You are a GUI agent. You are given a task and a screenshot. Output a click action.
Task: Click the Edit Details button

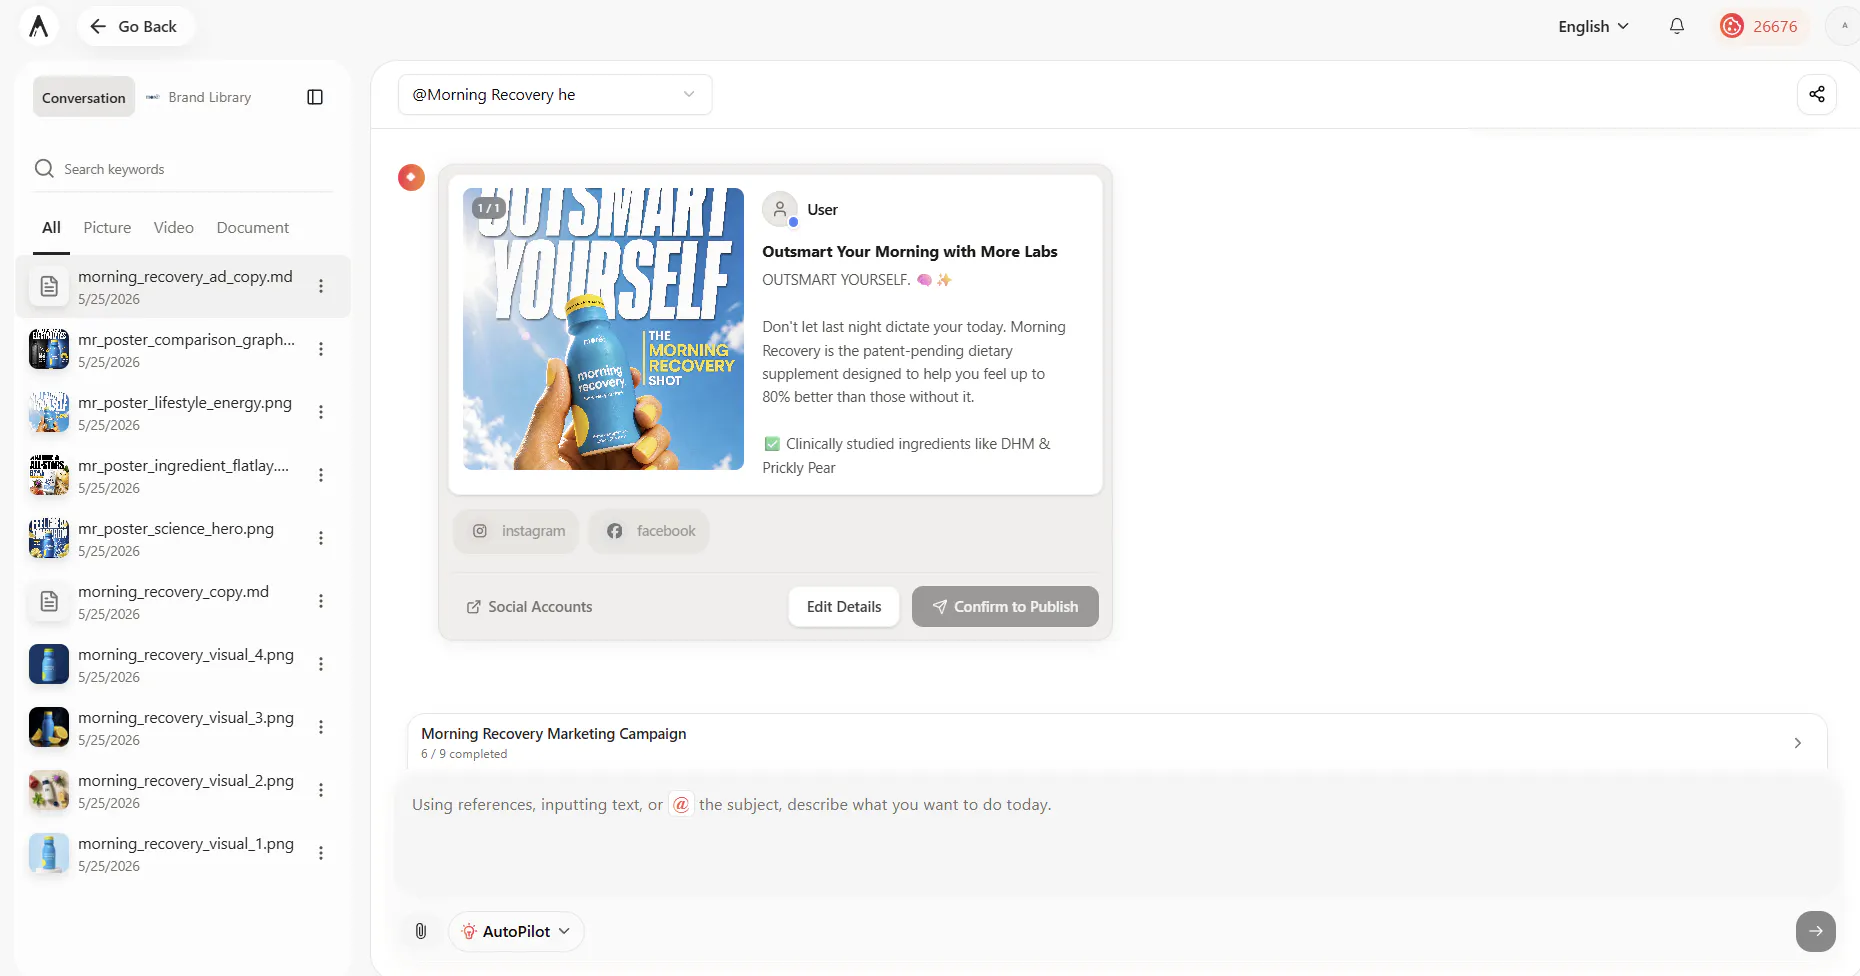pos(844,607)
